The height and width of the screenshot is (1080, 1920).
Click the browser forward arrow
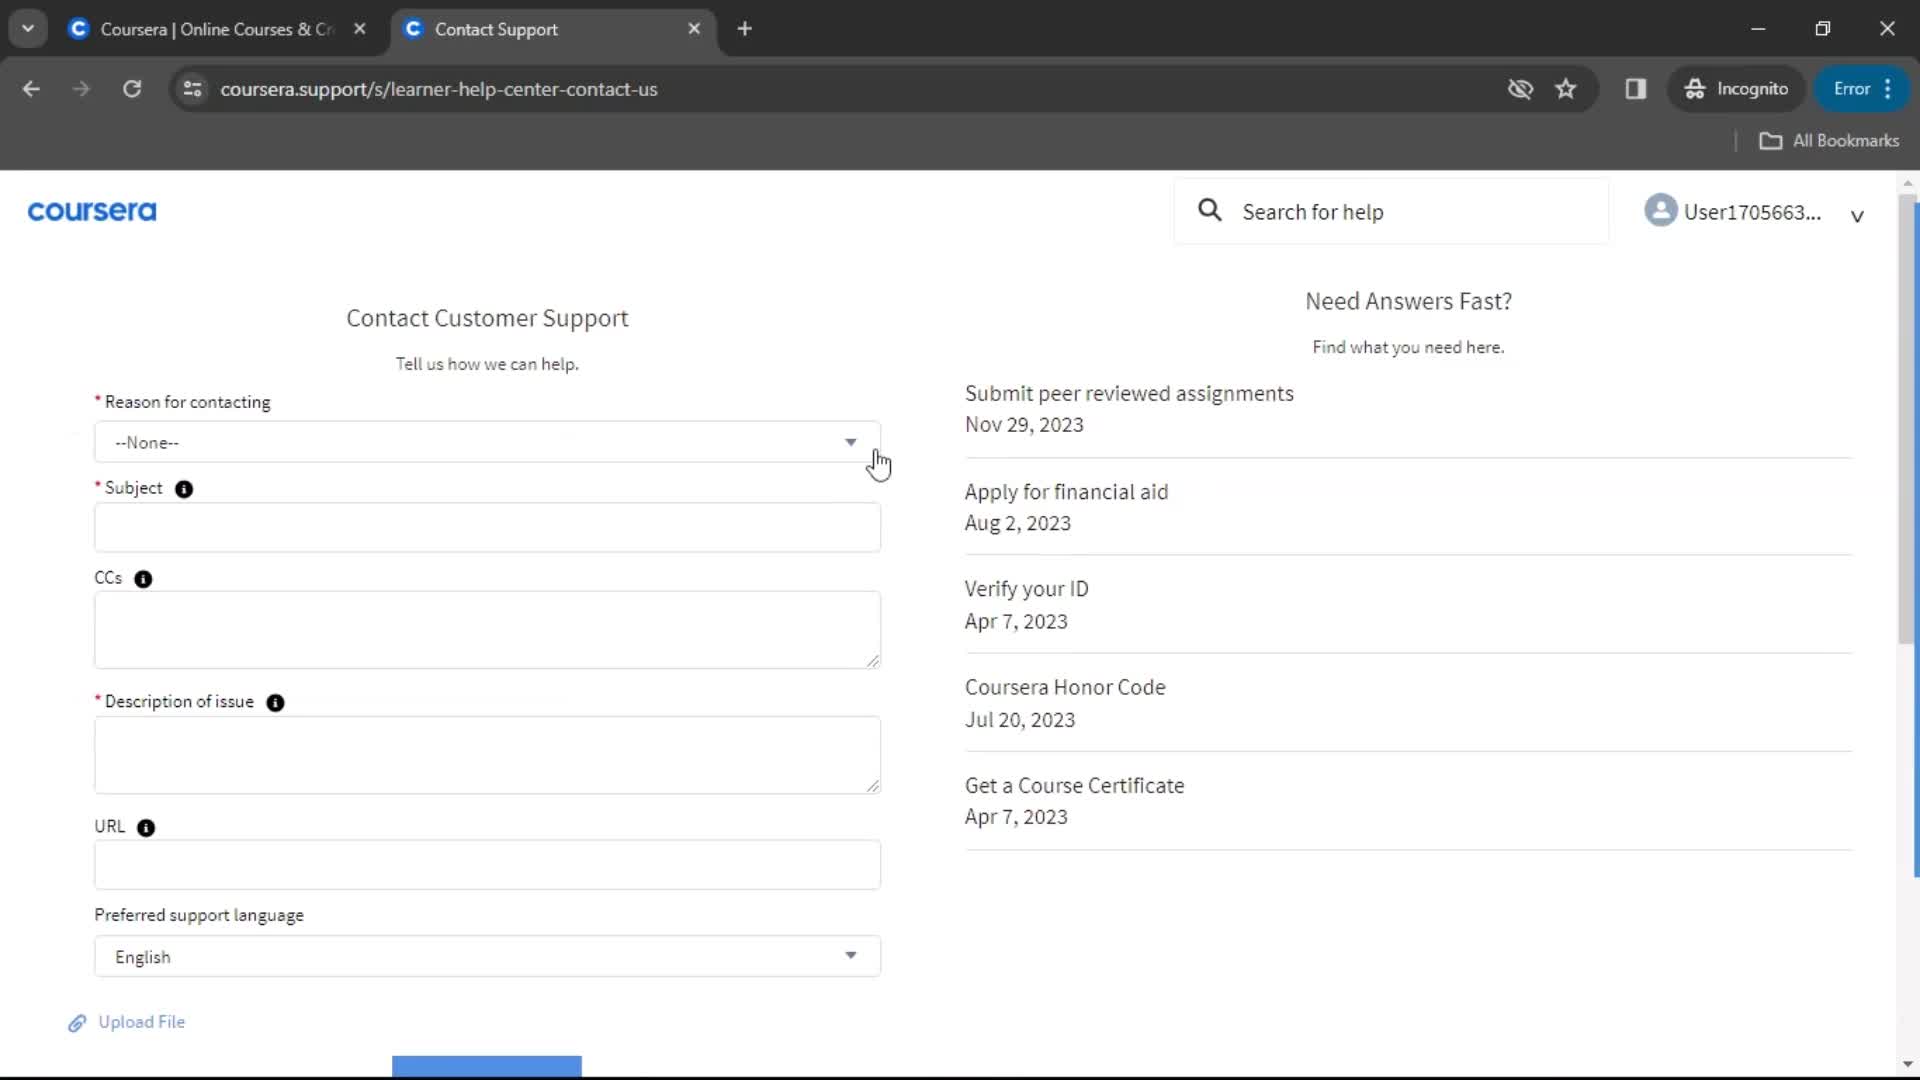(x=81, y=89)
